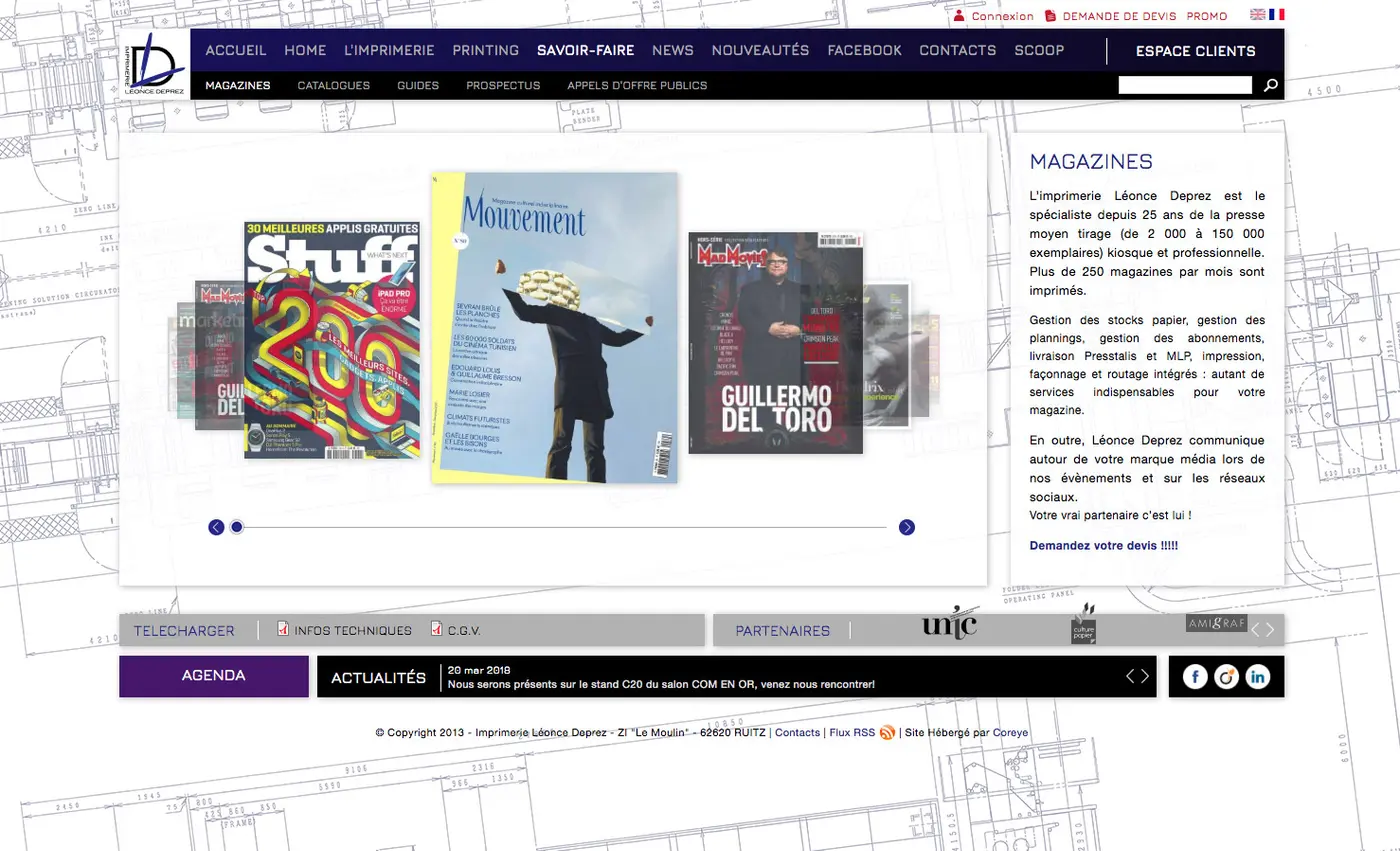Open the footer Contacts link
The width and height of the screenshot is (1400, 851).
pos(797,733)
